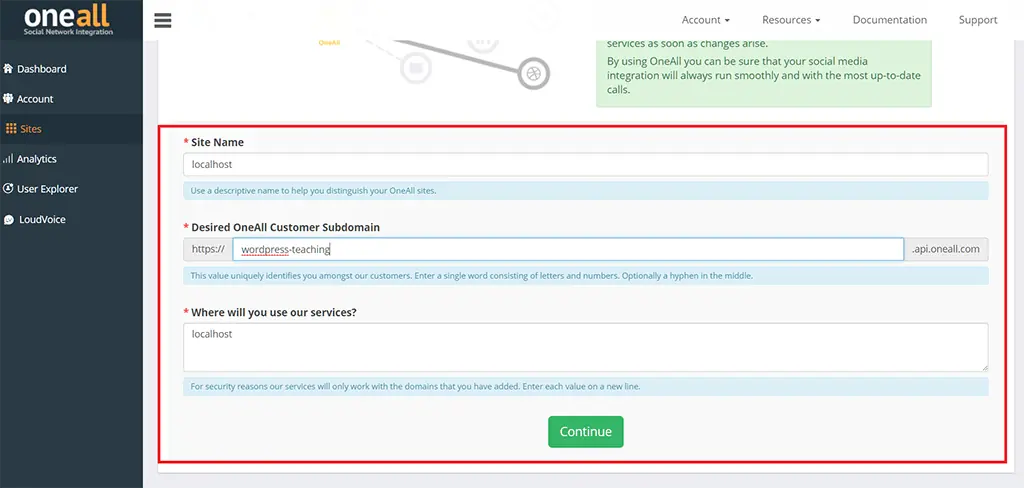This screenshot has width=1024, height=488.
Task: Click the Account sidebar icon
Action: point(8,99)
